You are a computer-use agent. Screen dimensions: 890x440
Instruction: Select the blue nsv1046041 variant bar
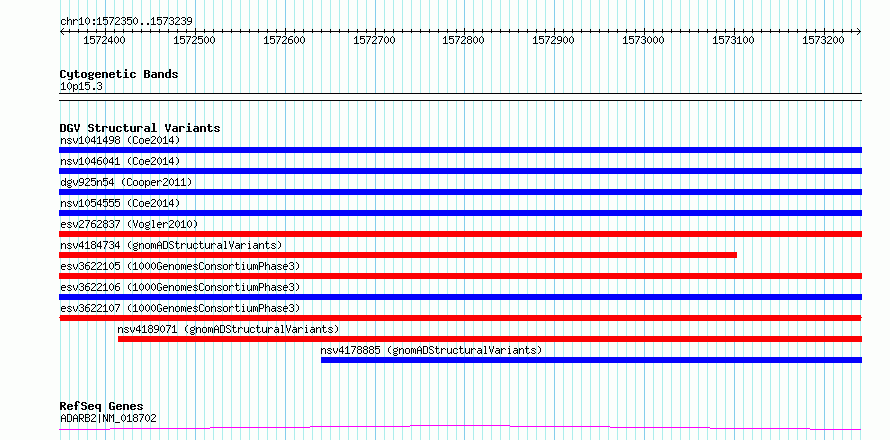[460, 171]
